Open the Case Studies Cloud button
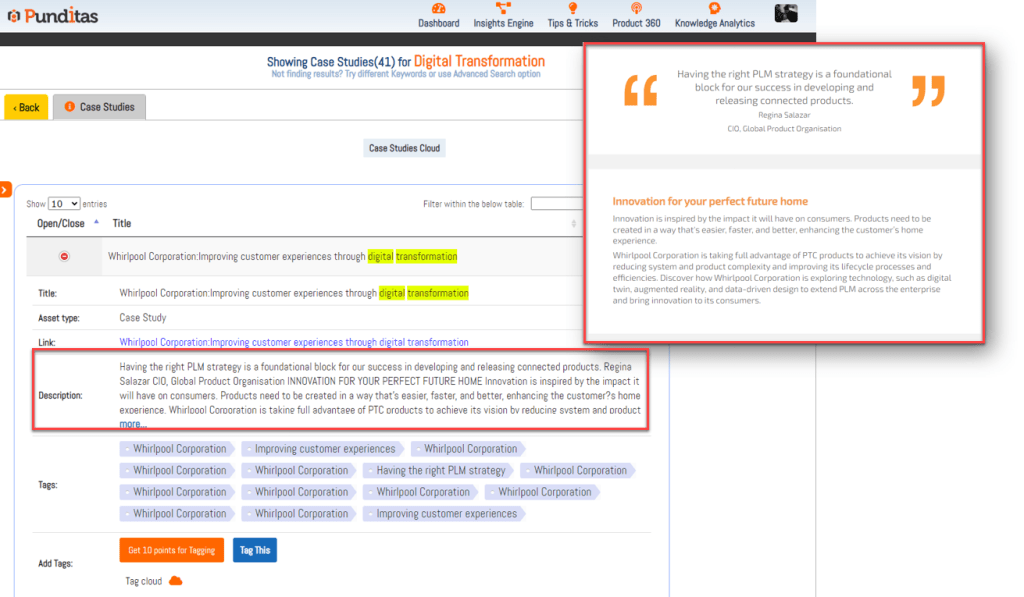The height and width of the screenshot is (597, 1024). pyautogui.click(x=404, y=148)
